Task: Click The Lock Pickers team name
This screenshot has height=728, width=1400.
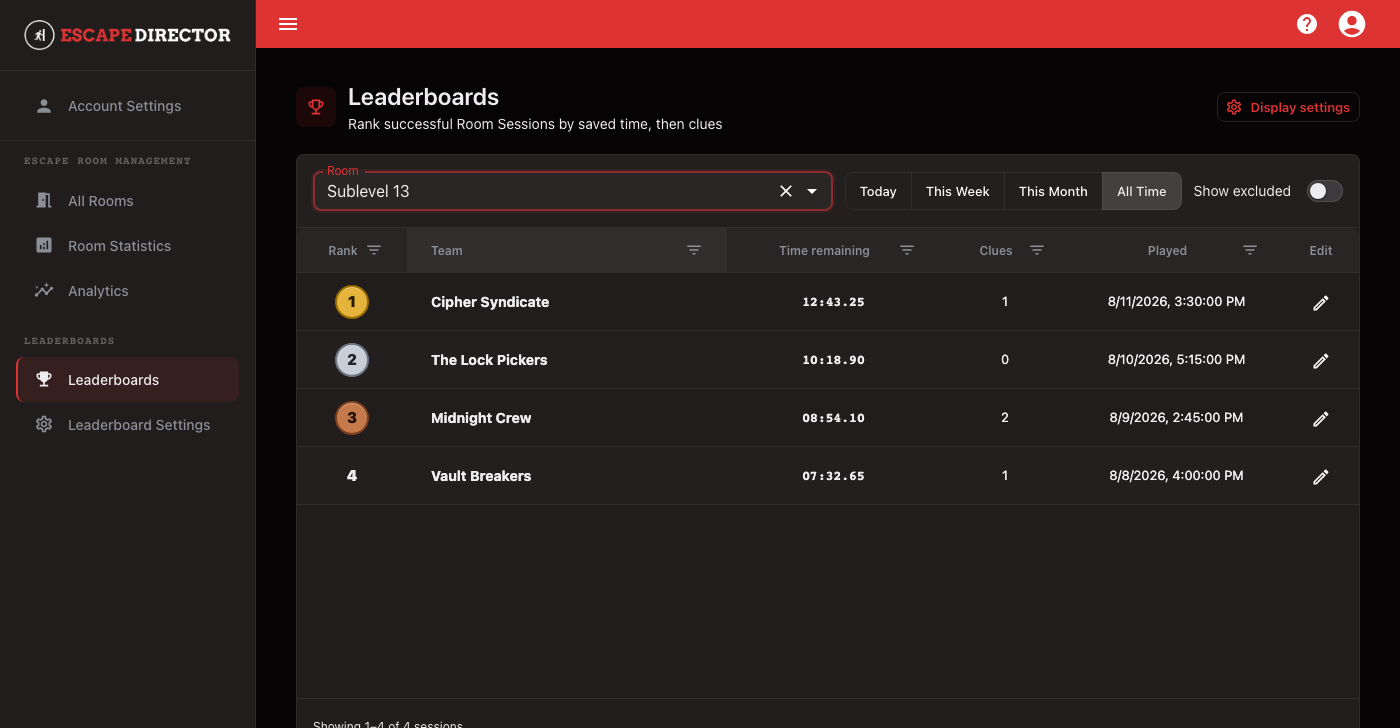Action: (x=489, y=360)
